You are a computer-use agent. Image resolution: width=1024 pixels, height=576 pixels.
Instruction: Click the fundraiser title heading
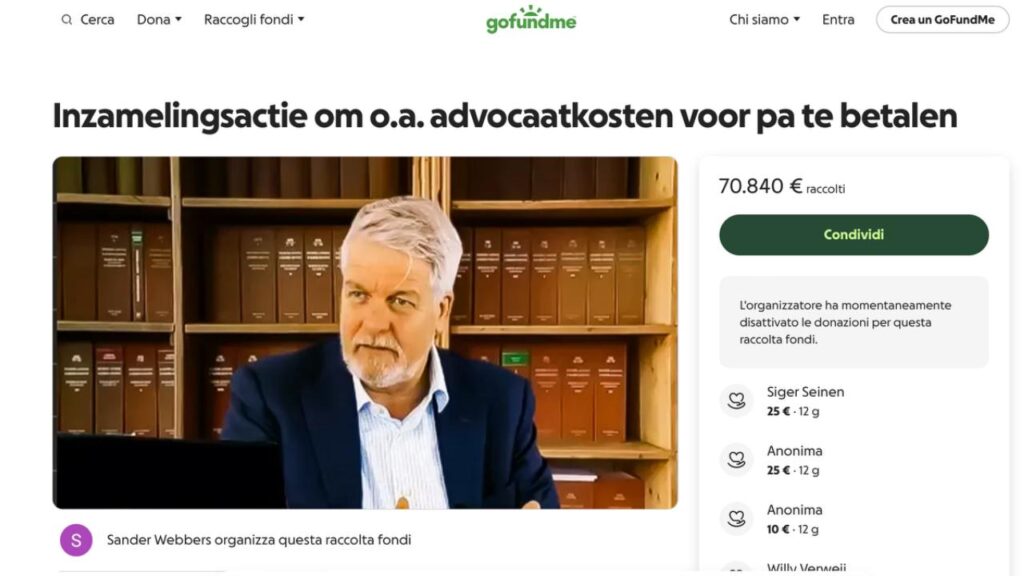tap(505, 116)
